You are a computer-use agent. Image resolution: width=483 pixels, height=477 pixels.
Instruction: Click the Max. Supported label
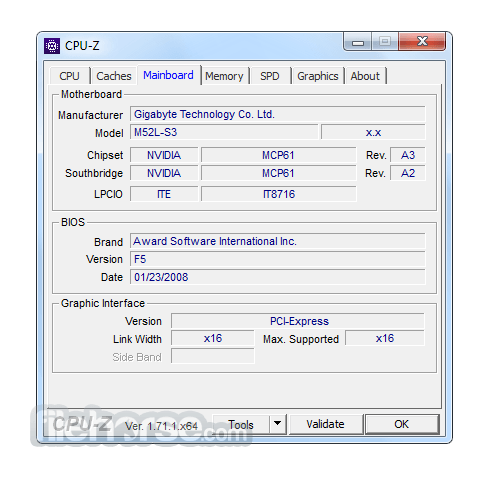pos(301,339)
